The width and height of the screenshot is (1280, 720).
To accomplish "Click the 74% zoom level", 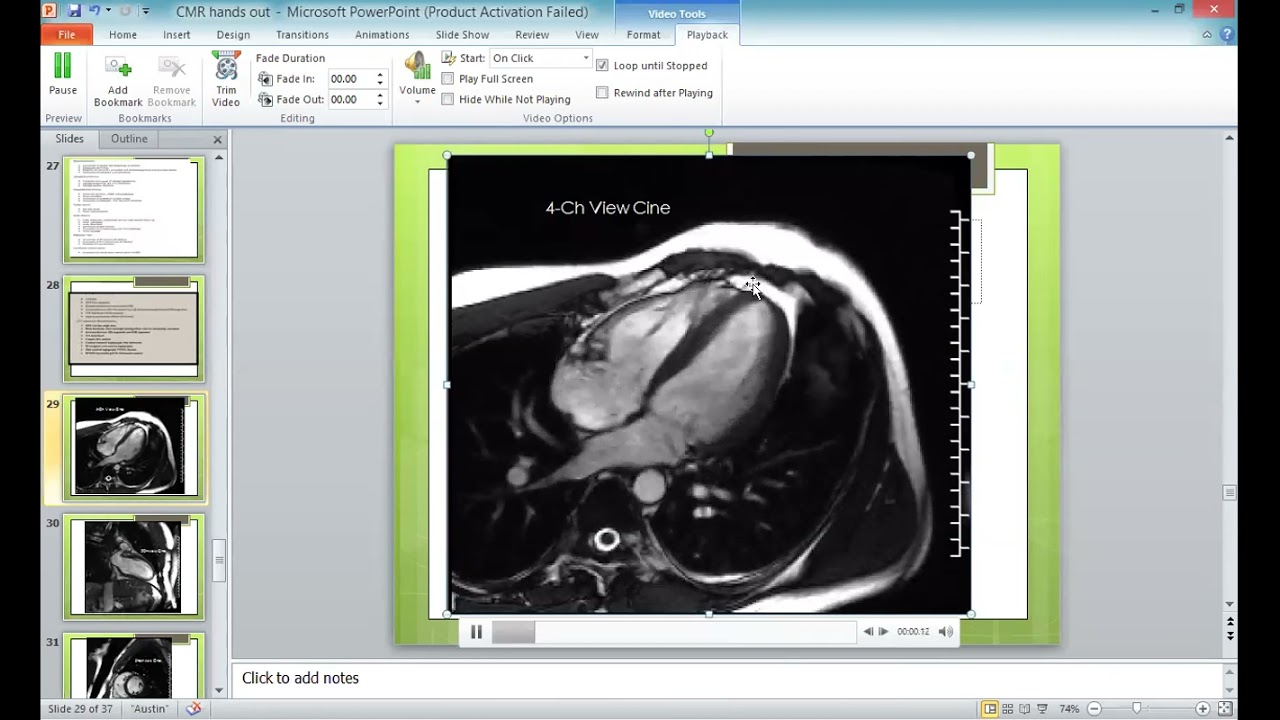I will [1069, 709].
